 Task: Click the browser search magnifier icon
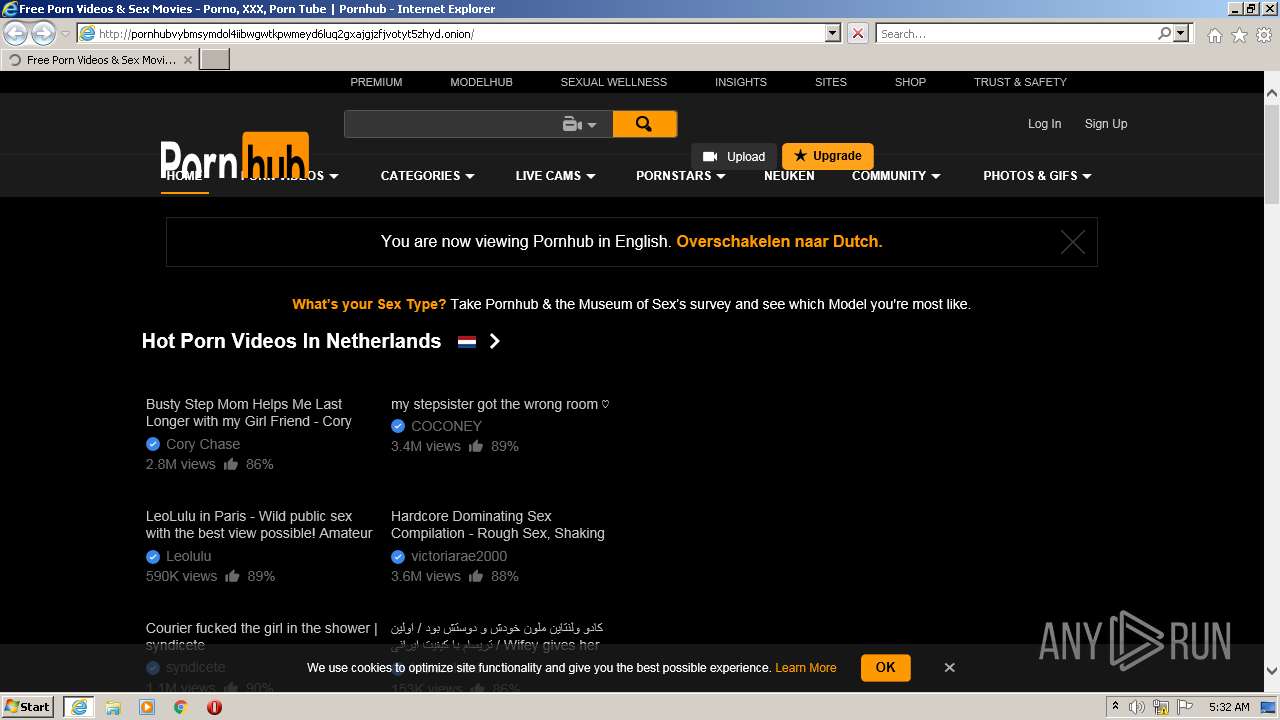click(1165, 33)
